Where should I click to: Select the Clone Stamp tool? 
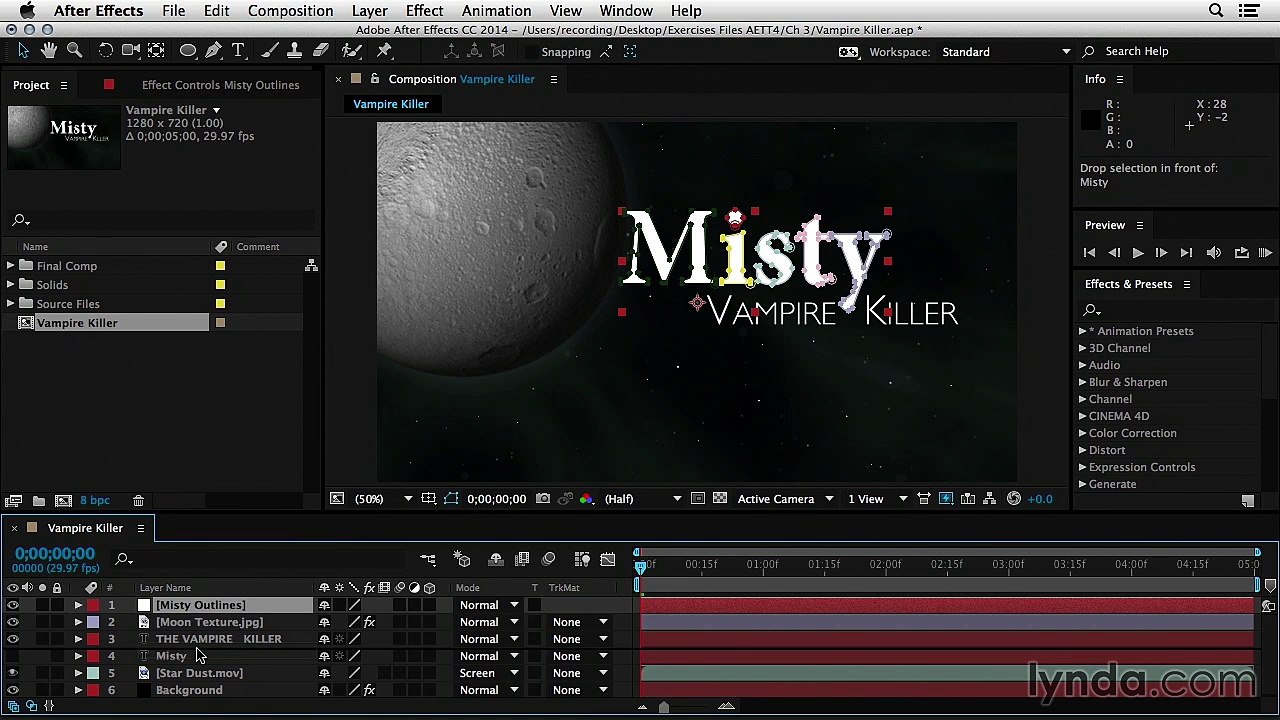tap(295, 51)
